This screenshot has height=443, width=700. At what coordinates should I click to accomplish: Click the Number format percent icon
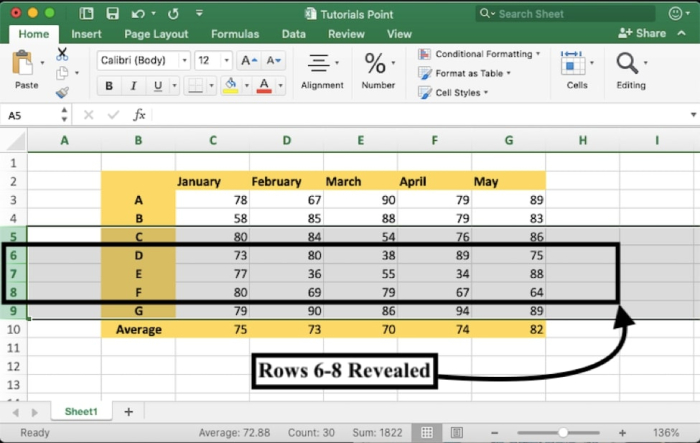click(377, 65)
